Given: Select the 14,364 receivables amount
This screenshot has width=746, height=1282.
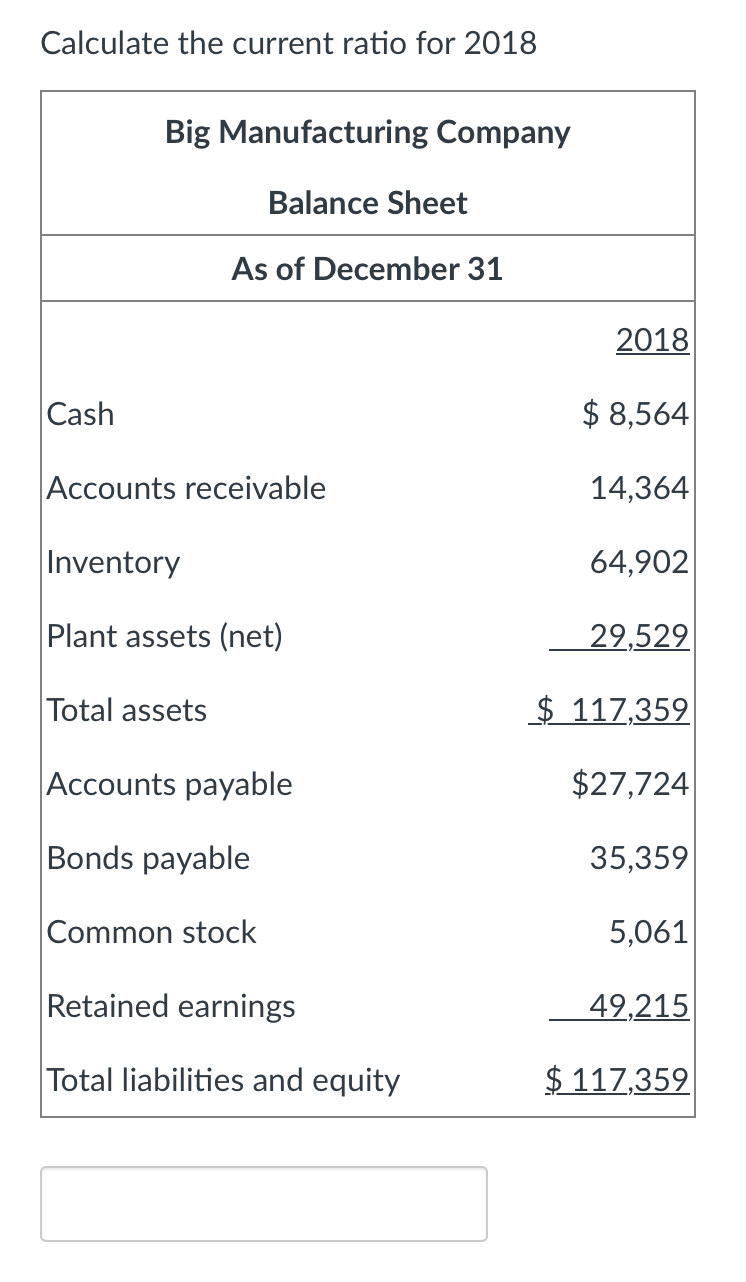Looking at the screenshot, I should (x=638, y=488).
